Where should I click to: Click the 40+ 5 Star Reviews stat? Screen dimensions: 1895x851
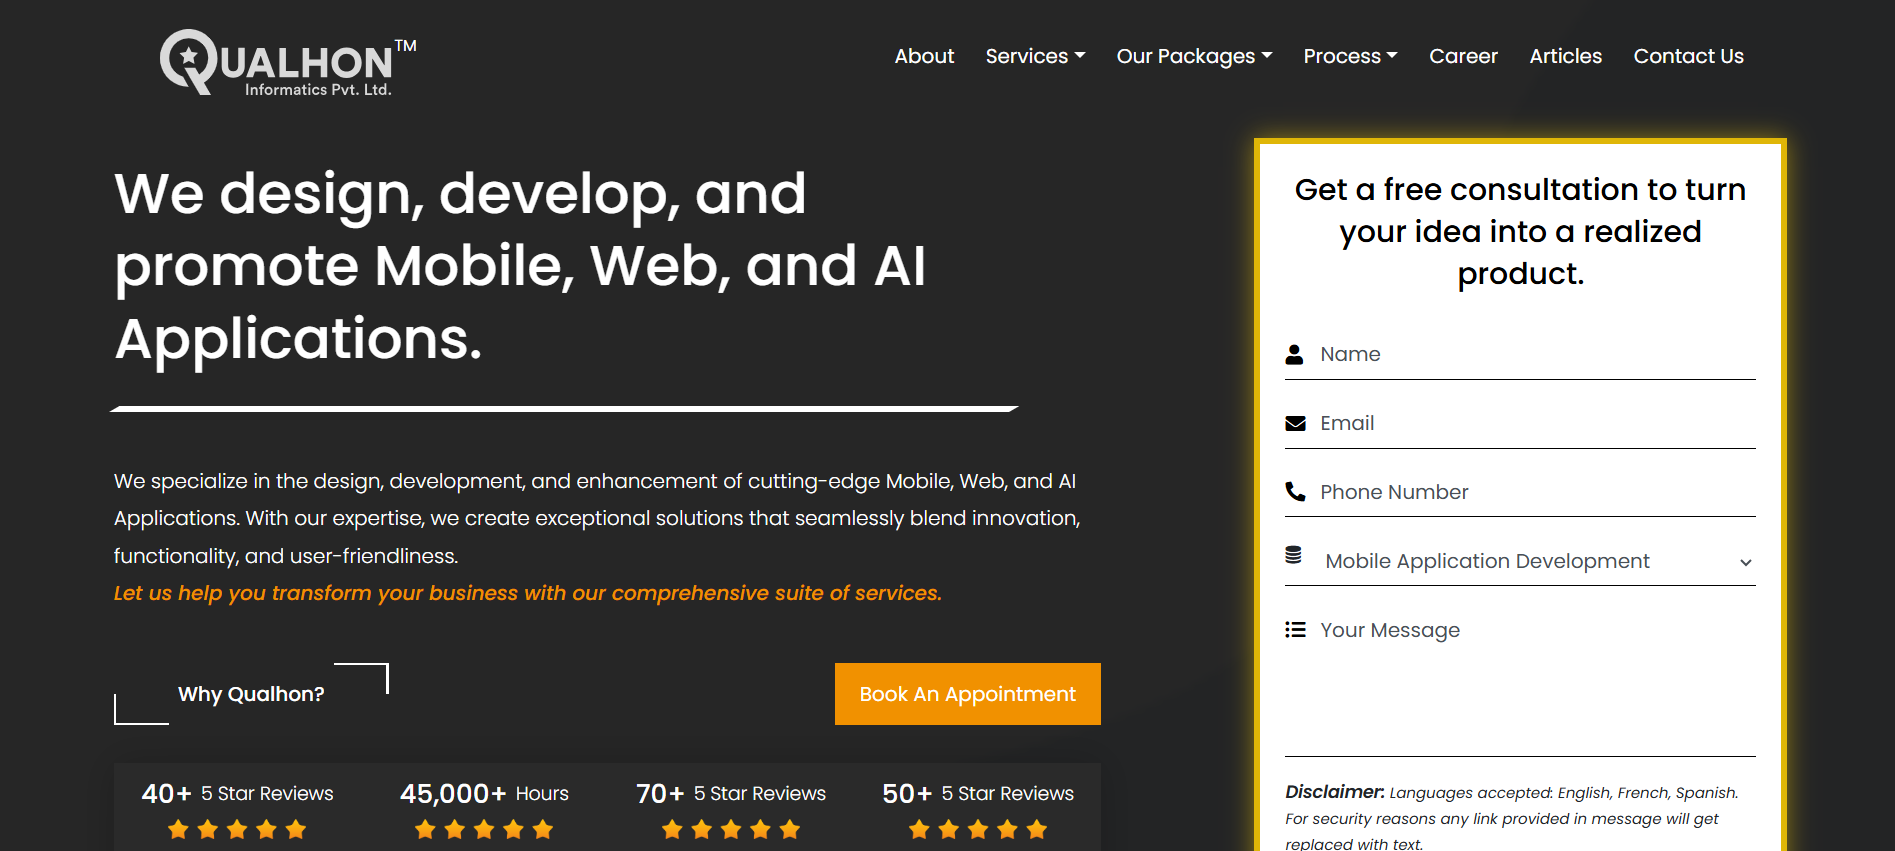pyautogui.click(x=237, y=793)
